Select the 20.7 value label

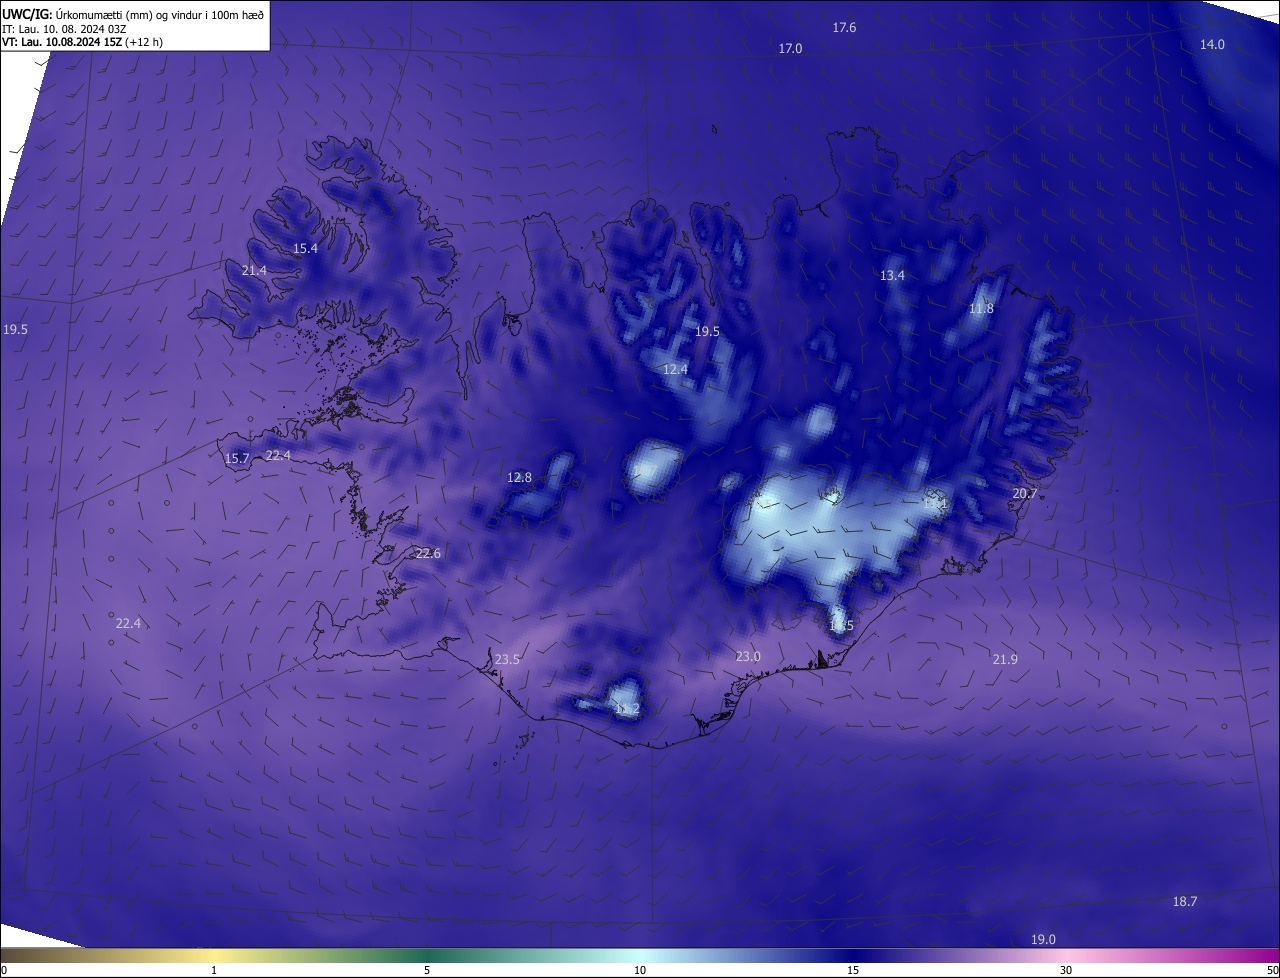tap(1024, 494)
